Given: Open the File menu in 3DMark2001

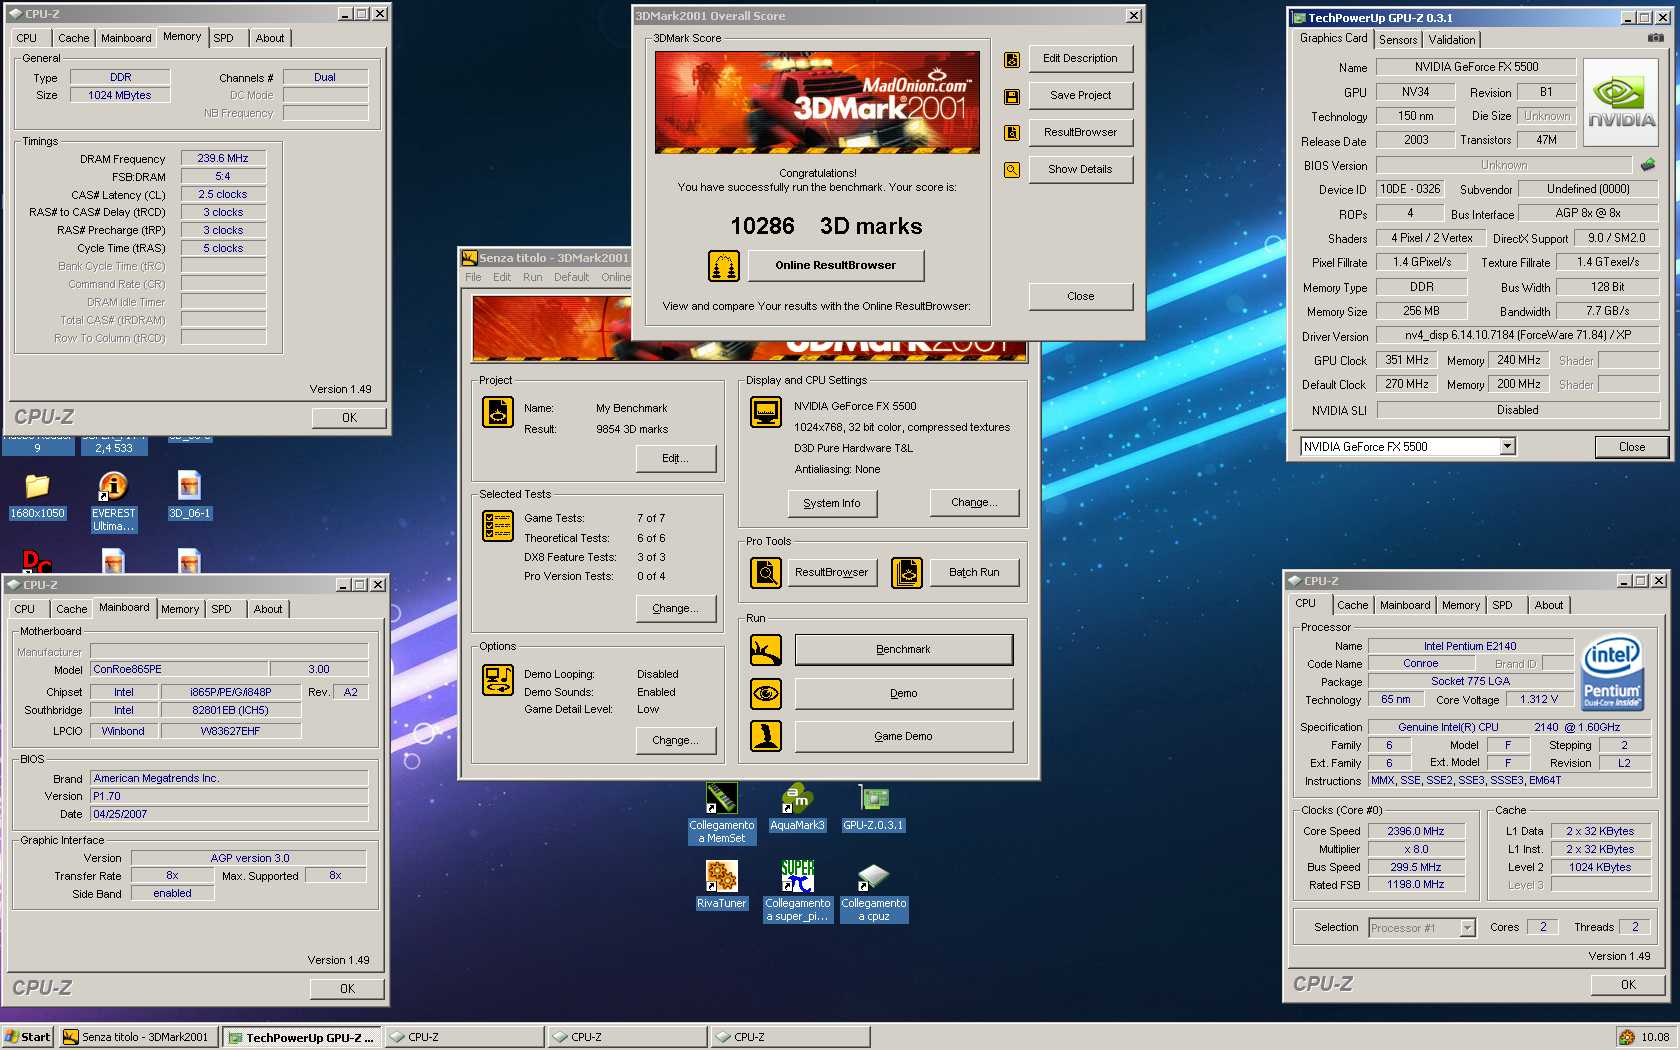Looking at the screenshot, I should (x=473, y=277).
